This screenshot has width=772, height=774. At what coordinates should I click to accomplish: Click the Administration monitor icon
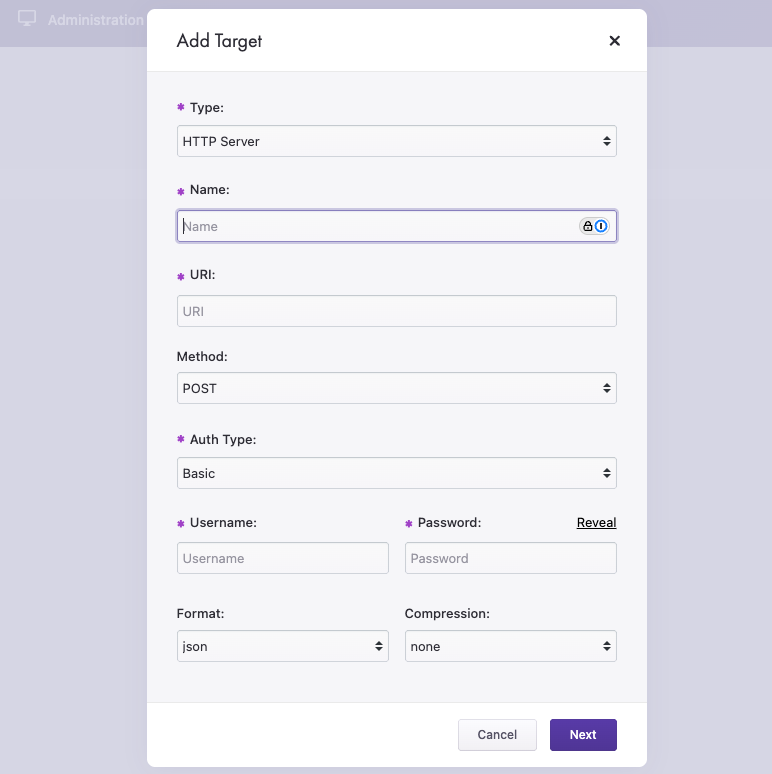27,19
